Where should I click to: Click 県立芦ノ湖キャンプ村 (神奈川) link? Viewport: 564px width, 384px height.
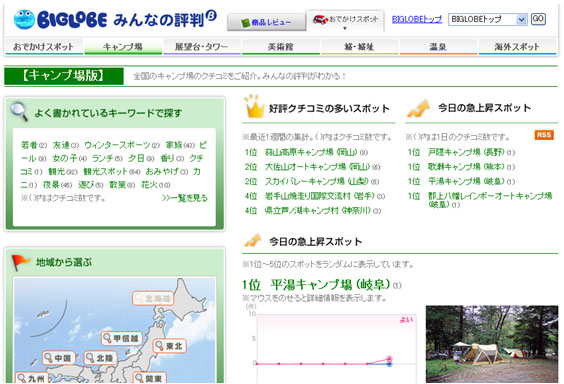click(x=318, y=210)
